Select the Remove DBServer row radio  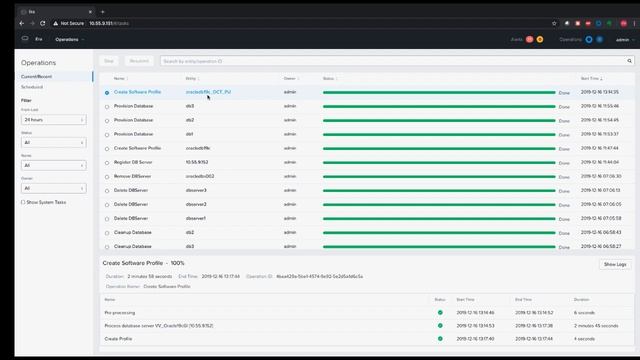[107, 177]
